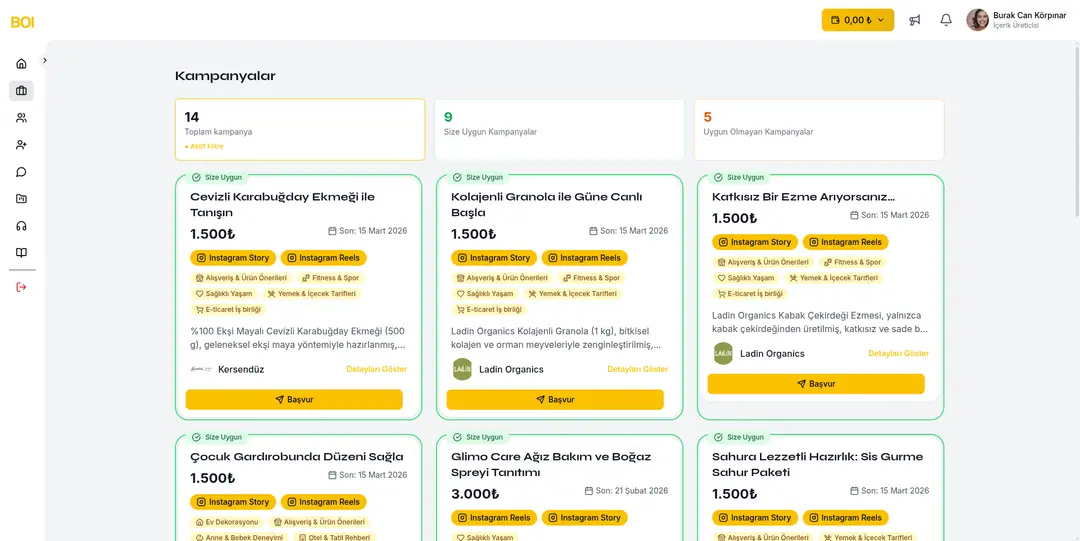The image size is (1080, 541).
Task: Select the Uygun Olmayan Kampanyalar filter card
Action: tap(818, 129)
